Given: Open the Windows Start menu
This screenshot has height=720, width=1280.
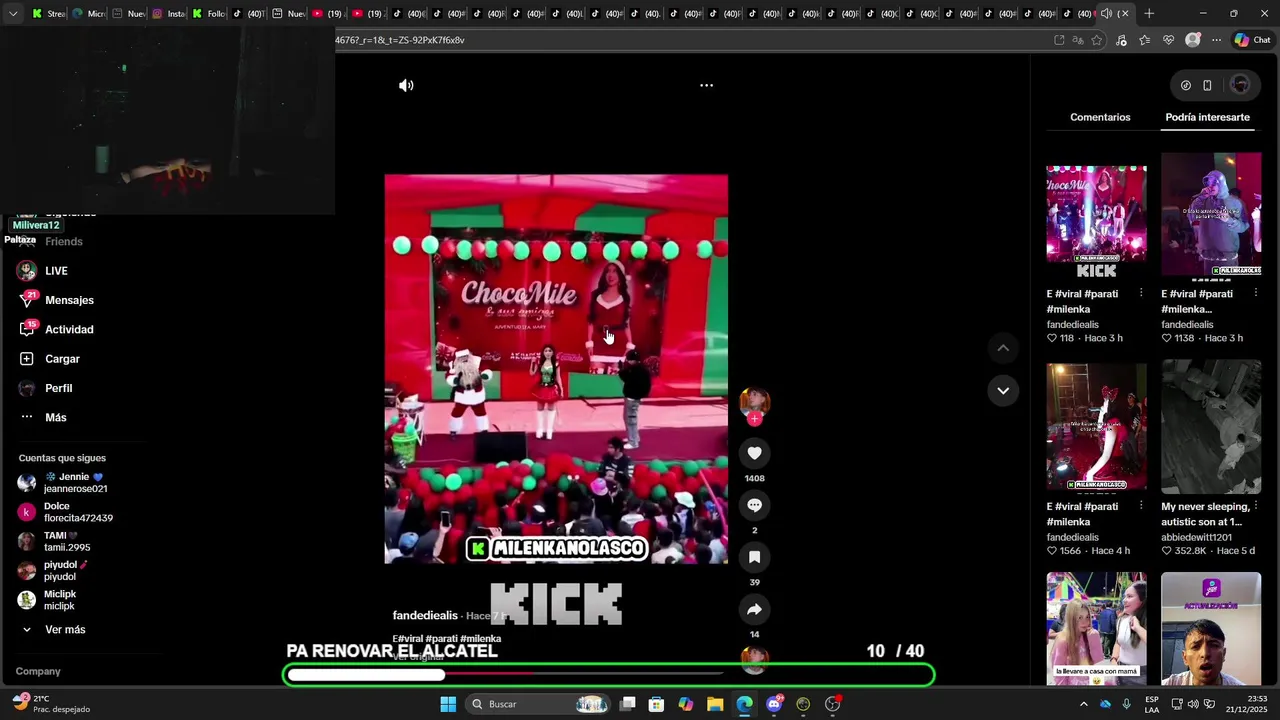Looking at the screenshot, I should click(x=448, y=704).
